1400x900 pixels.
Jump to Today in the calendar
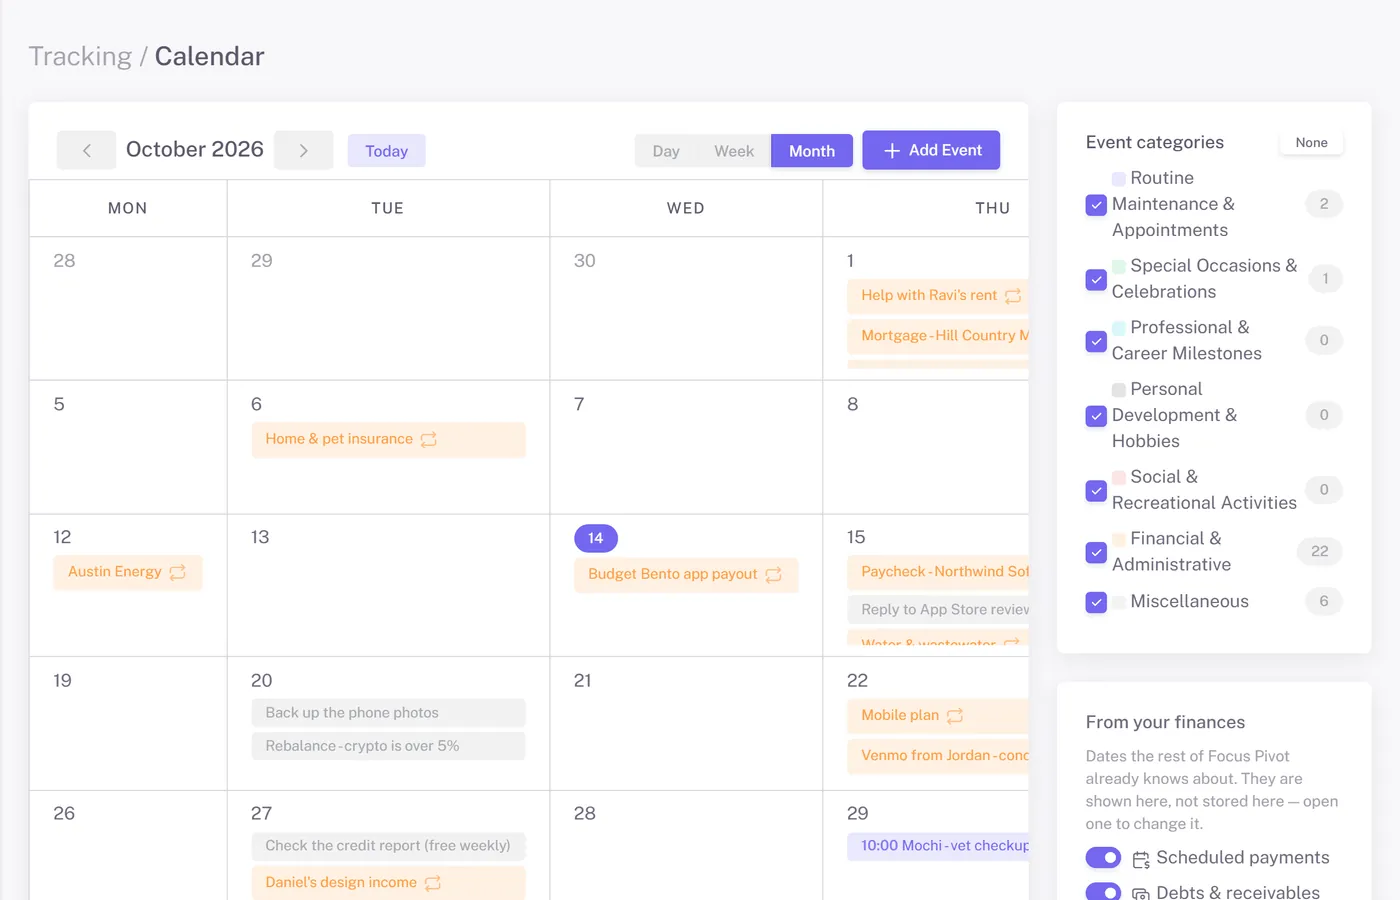tap(387, 151)
